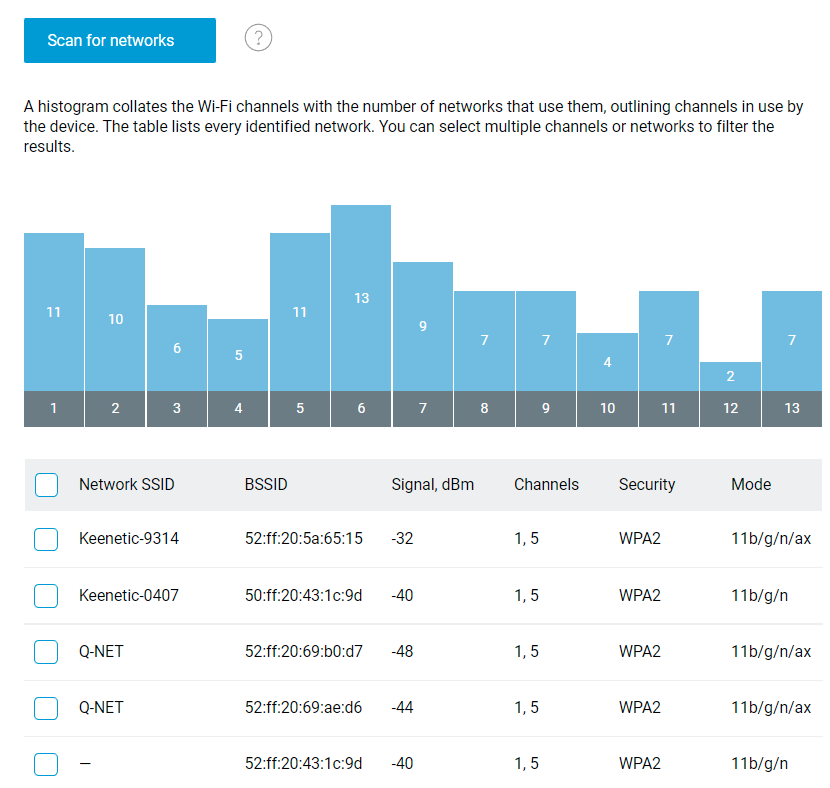Click channel 13 label under the histogram
Viewport: 830px width, 788px height.
(791, 409)
